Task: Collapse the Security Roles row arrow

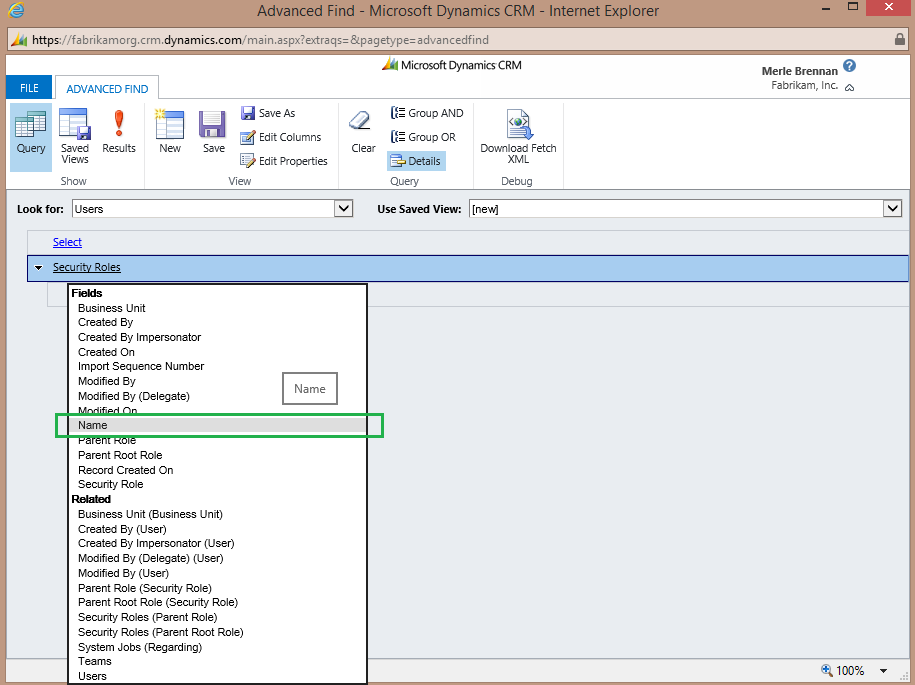Action: [38, 268]
